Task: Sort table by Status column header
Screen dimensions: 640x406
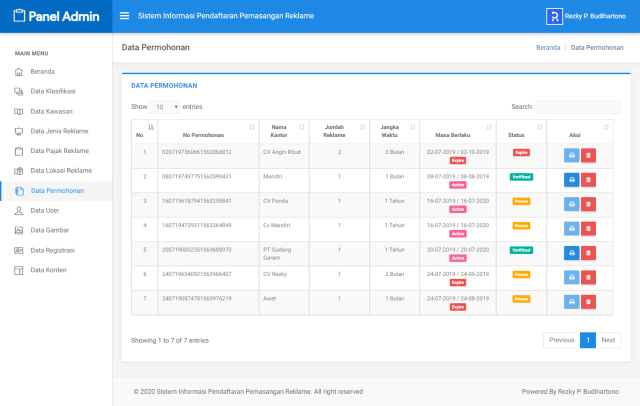Action: 521,131
